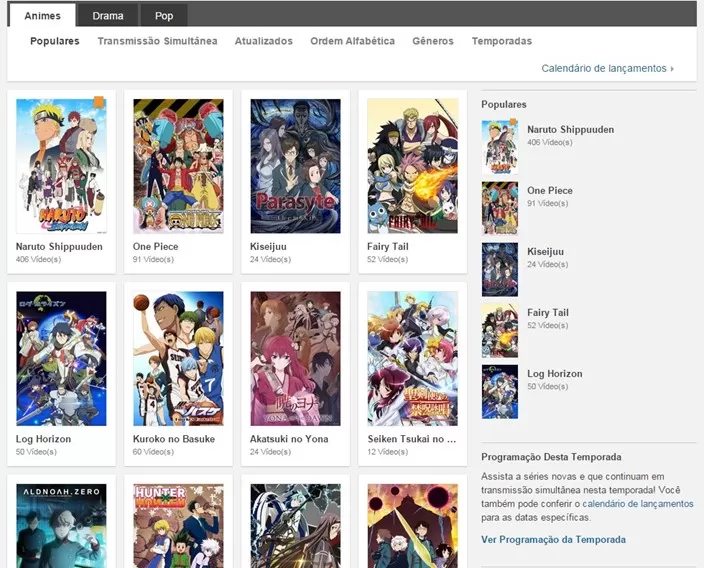The width and height of the screenshot is (704, 568).
Task: Switch to the Pop tab
Action: pos(163,16)
